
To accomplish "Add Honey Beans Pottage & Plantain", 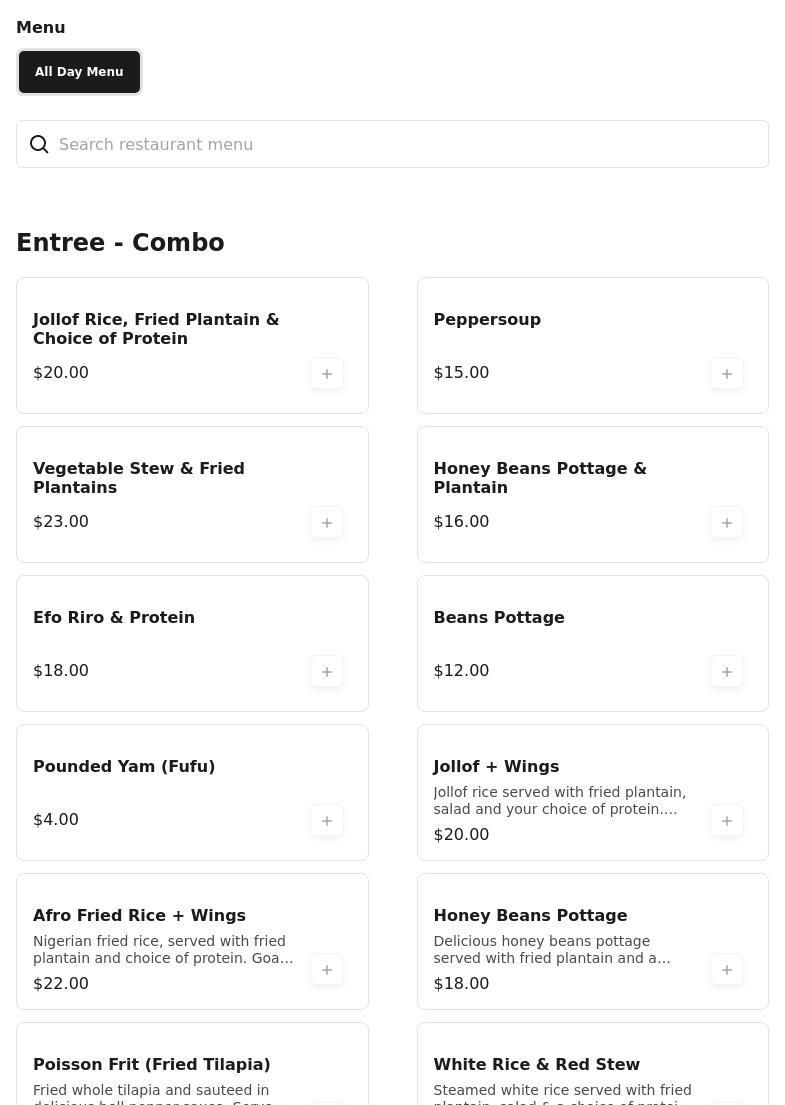I will click(x=727, y=523).
